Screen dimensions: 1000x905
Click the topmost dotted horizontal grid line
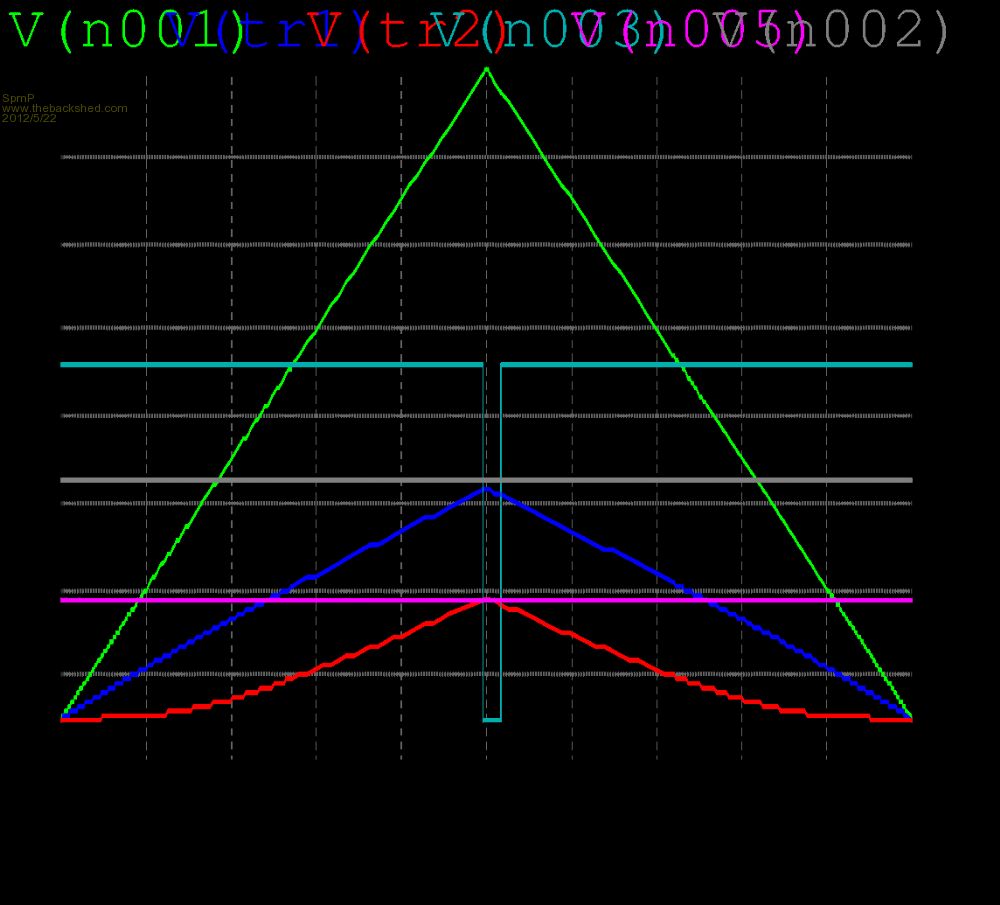click(300, 157)
